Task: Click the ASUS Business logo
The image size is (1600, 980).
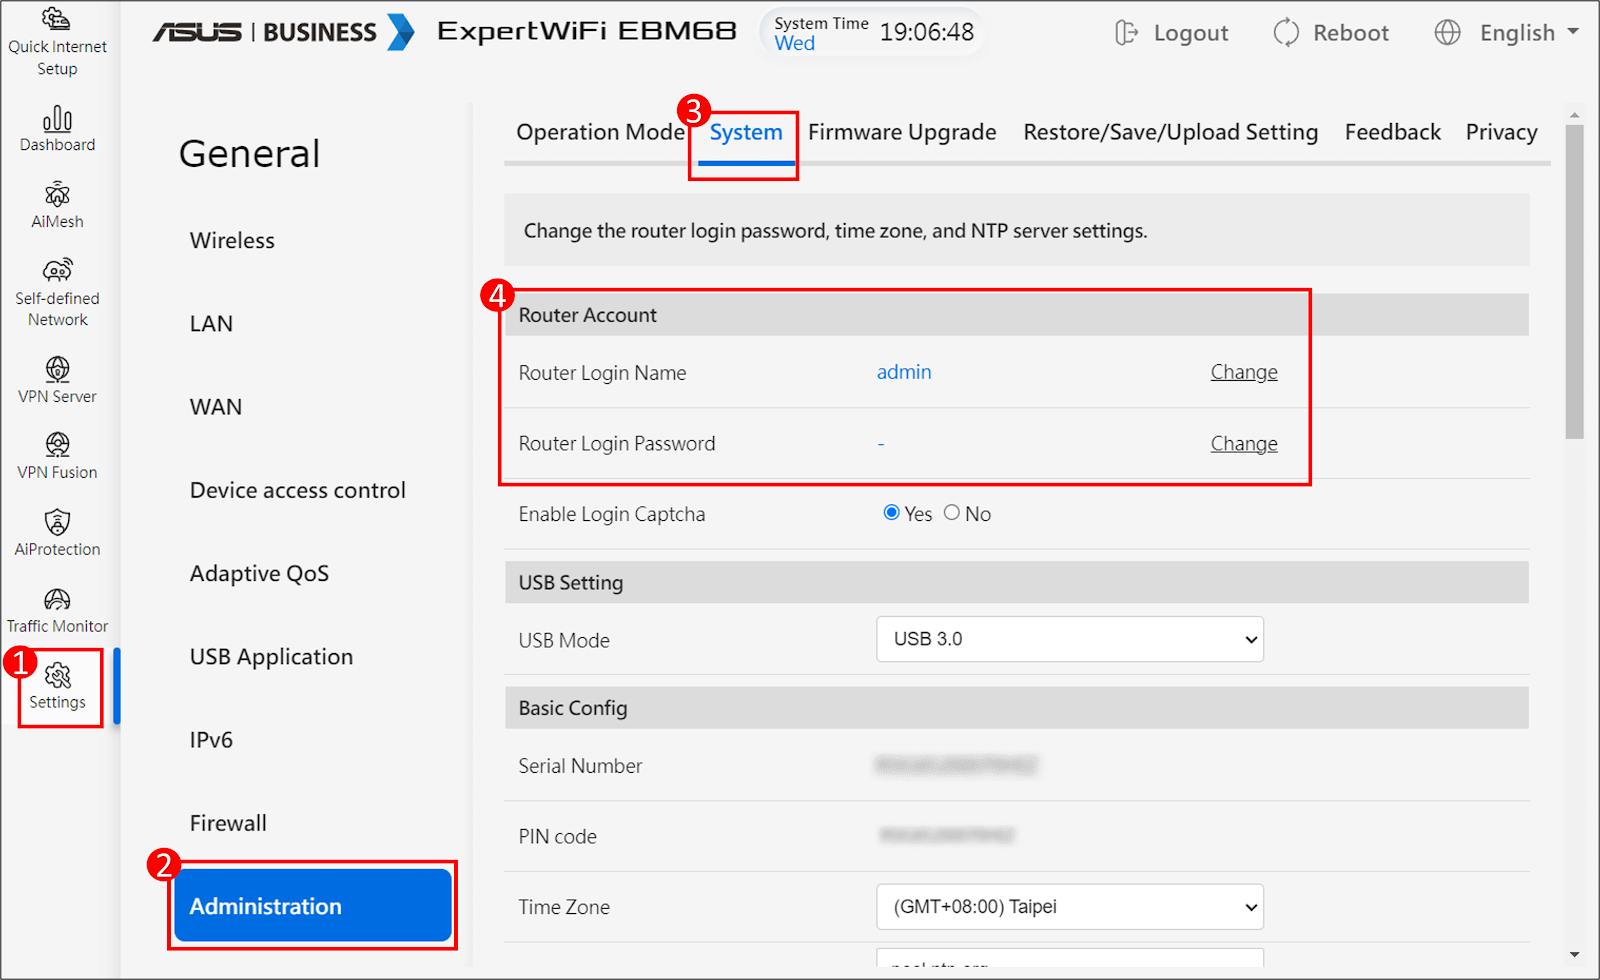Action: pyautogui.click(x=283, y=32)
